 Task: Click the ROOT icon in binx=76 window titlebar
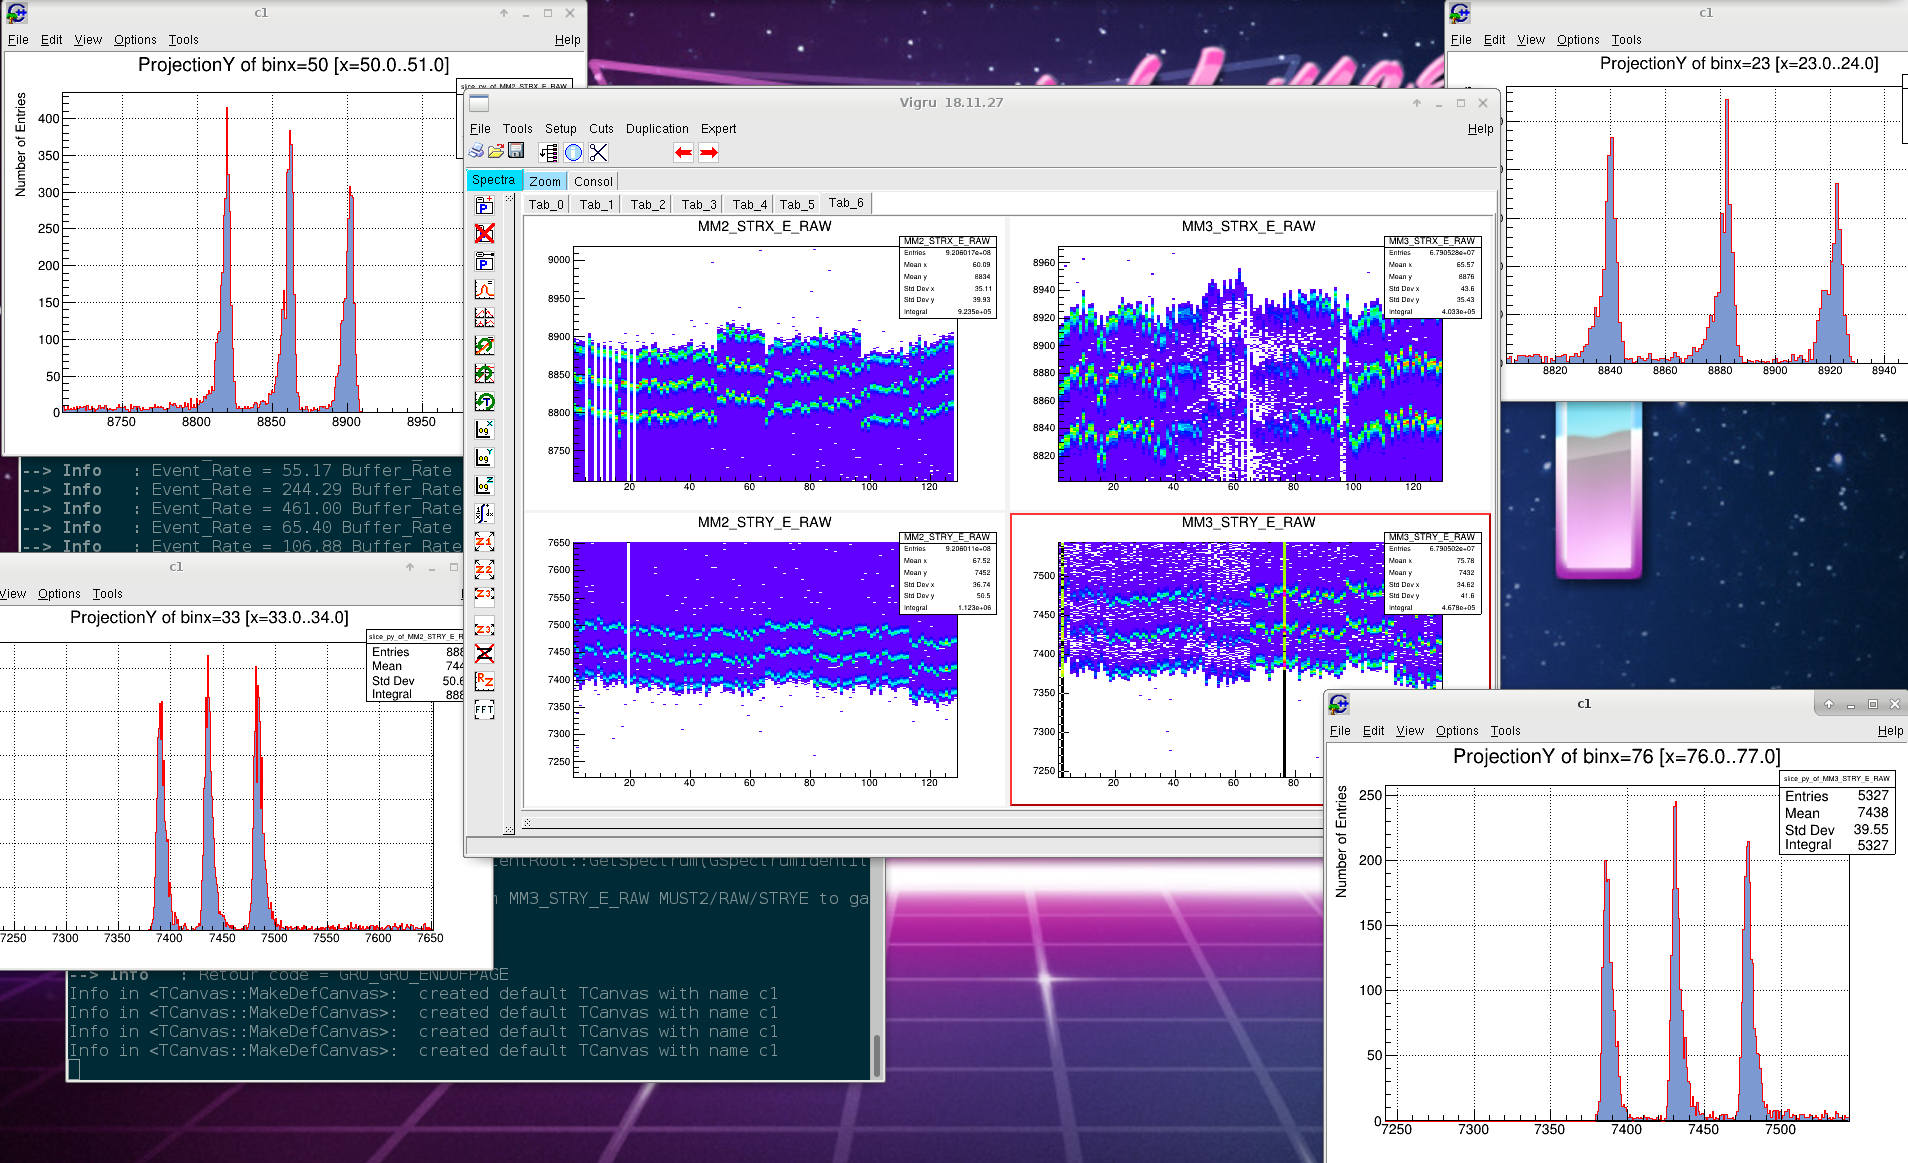(1339, 704)
